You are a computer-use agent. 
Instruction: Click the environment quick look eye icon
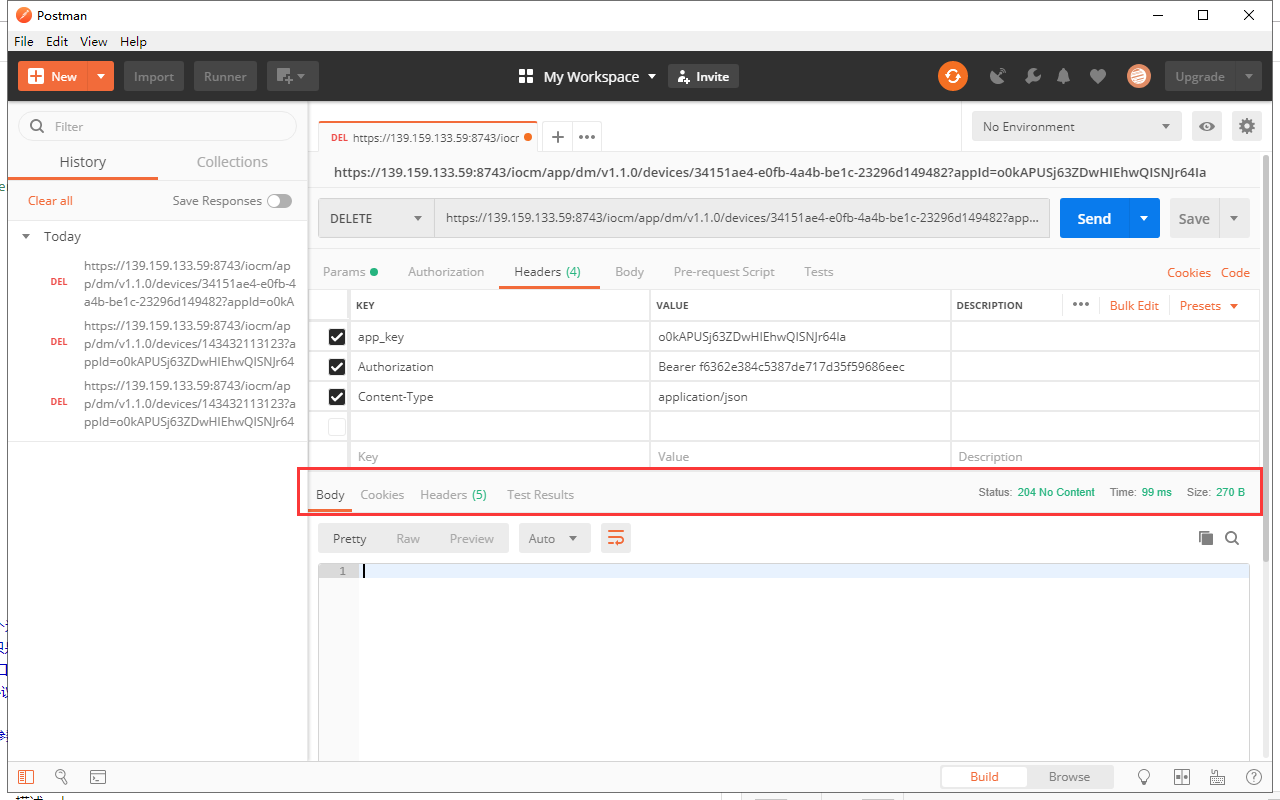coord(1208,126)
